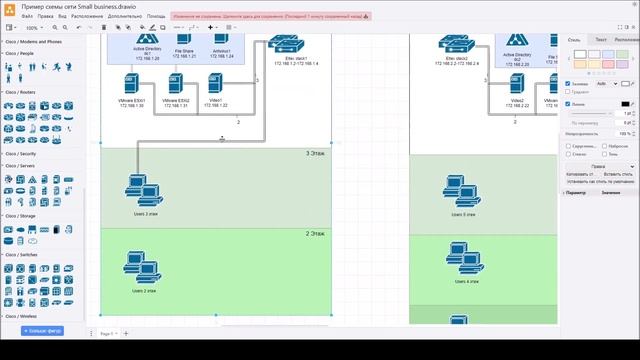Open the Правка dropdown in style panel

click(600, 167)
